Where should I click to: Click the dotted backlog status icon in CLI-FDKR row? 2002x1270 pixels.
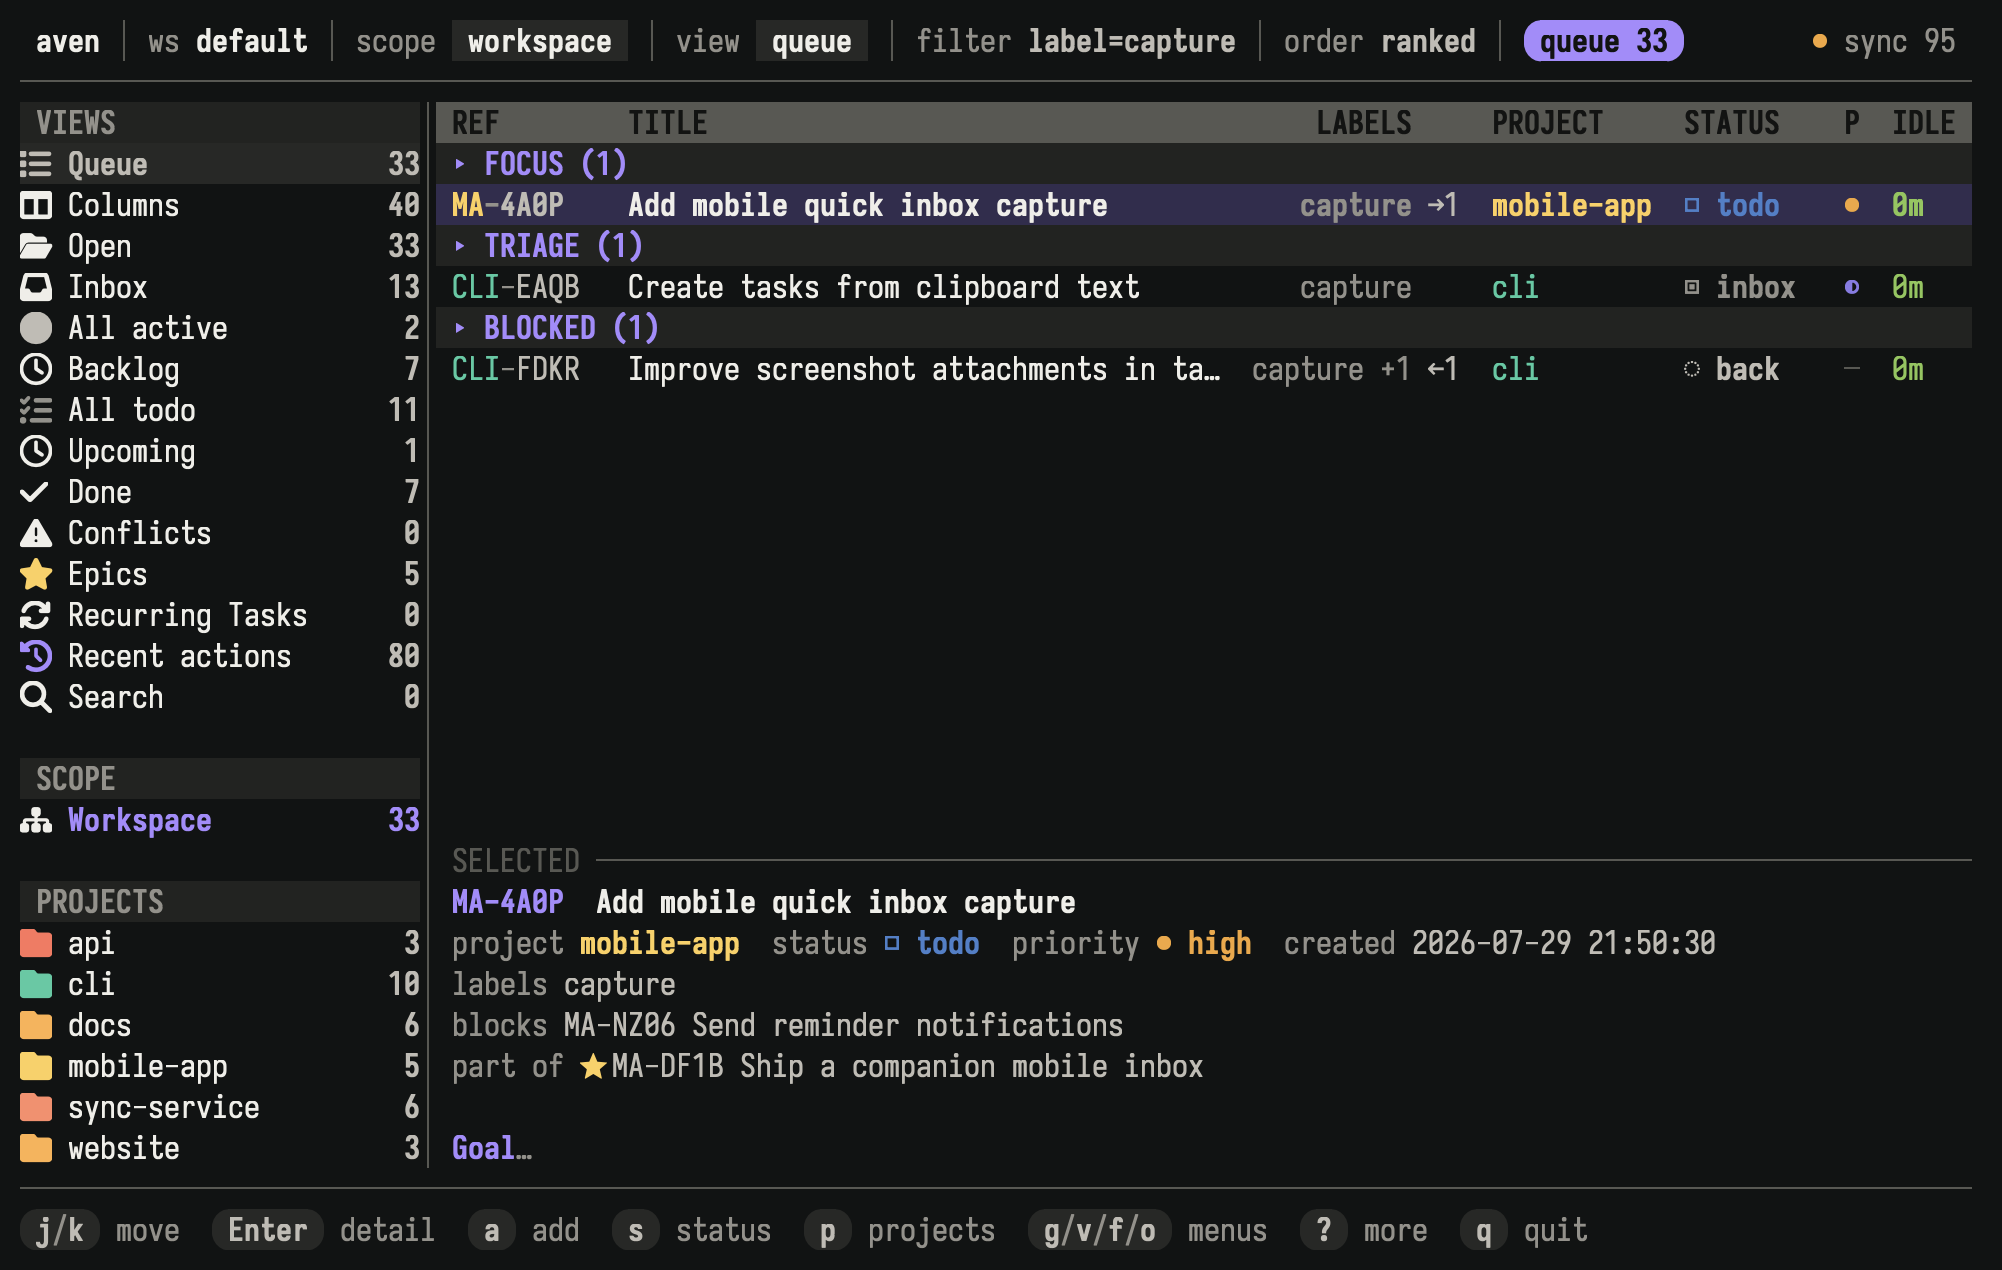click(1692, 369)
